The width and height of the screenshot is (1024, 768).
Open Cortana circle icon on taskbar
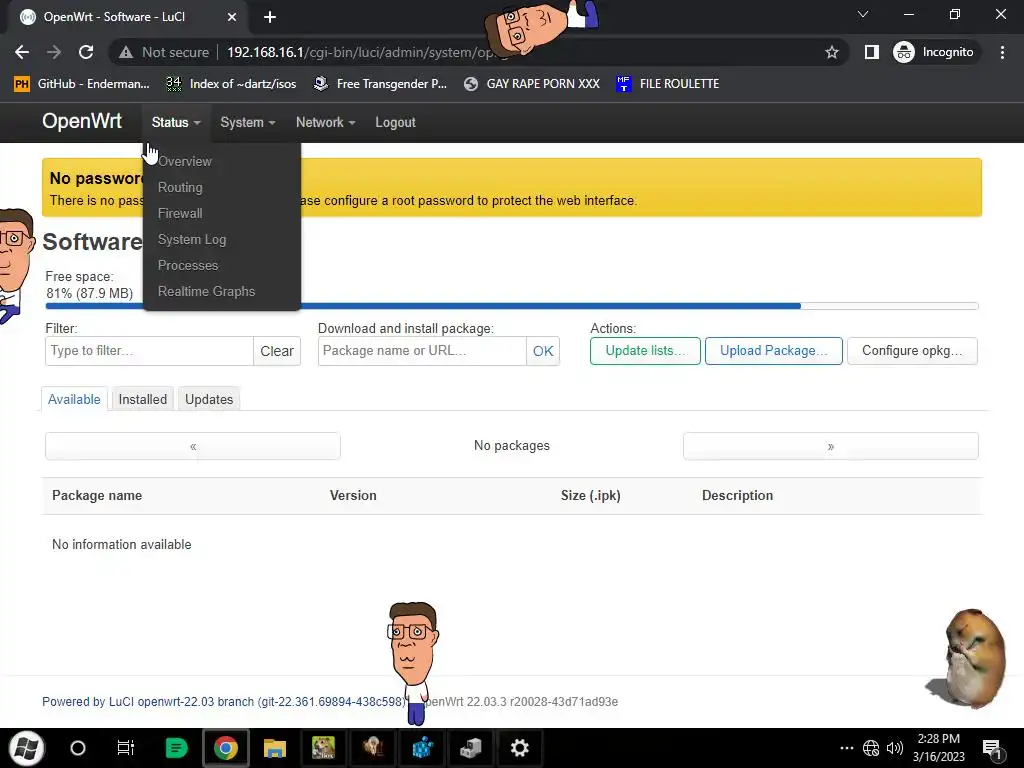pyautogui.click(x=78, y=748)
